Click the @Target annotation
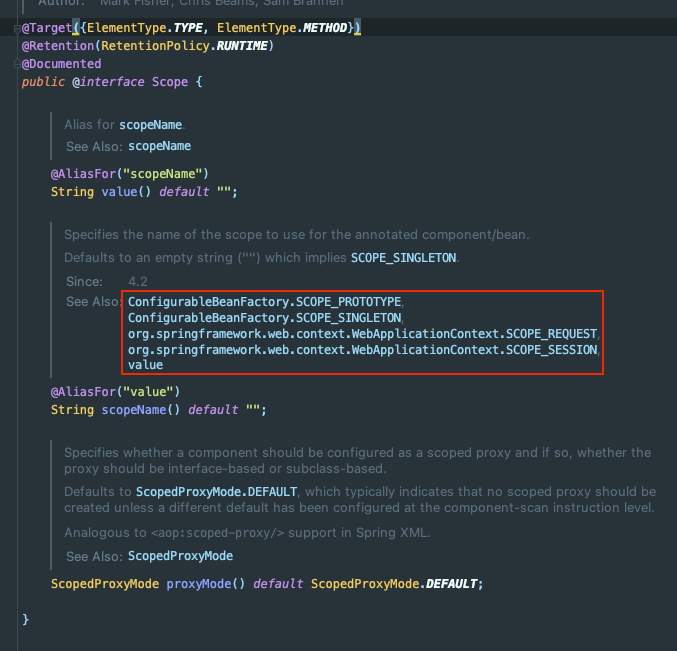 click(x=47, y=28)
